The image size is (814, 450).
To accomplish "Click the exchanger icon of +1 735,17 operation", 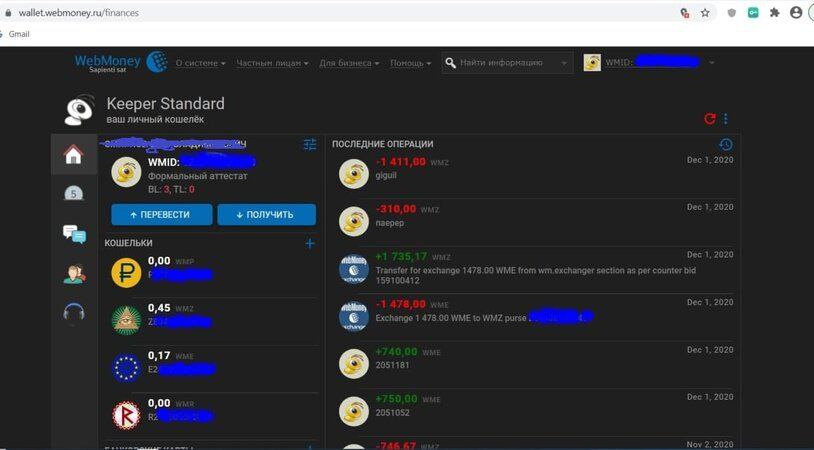I will pos(354,268).
